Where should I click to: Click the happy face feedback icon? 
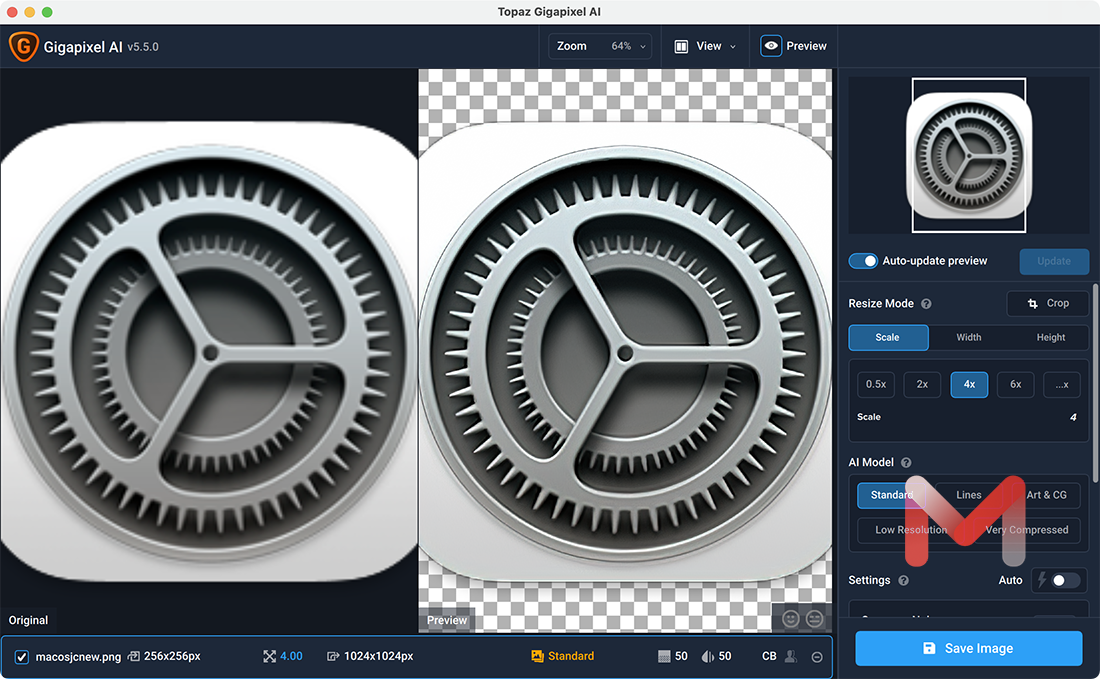(791, 619)
